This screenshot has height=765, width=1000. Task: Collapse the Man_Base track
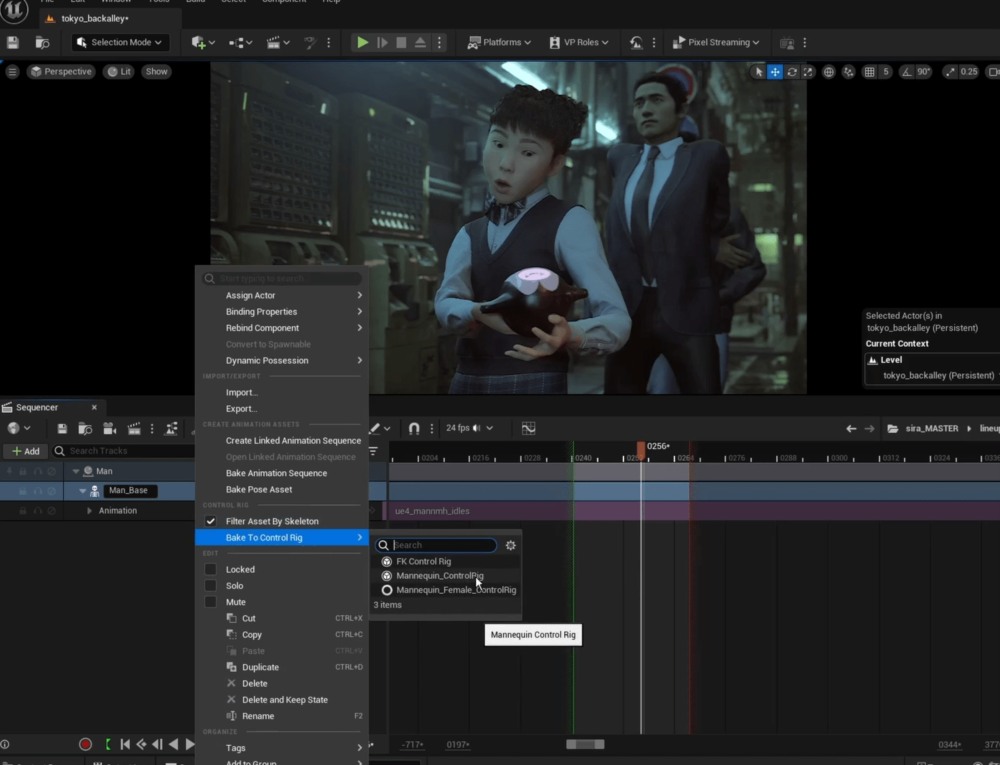(82, 491)
